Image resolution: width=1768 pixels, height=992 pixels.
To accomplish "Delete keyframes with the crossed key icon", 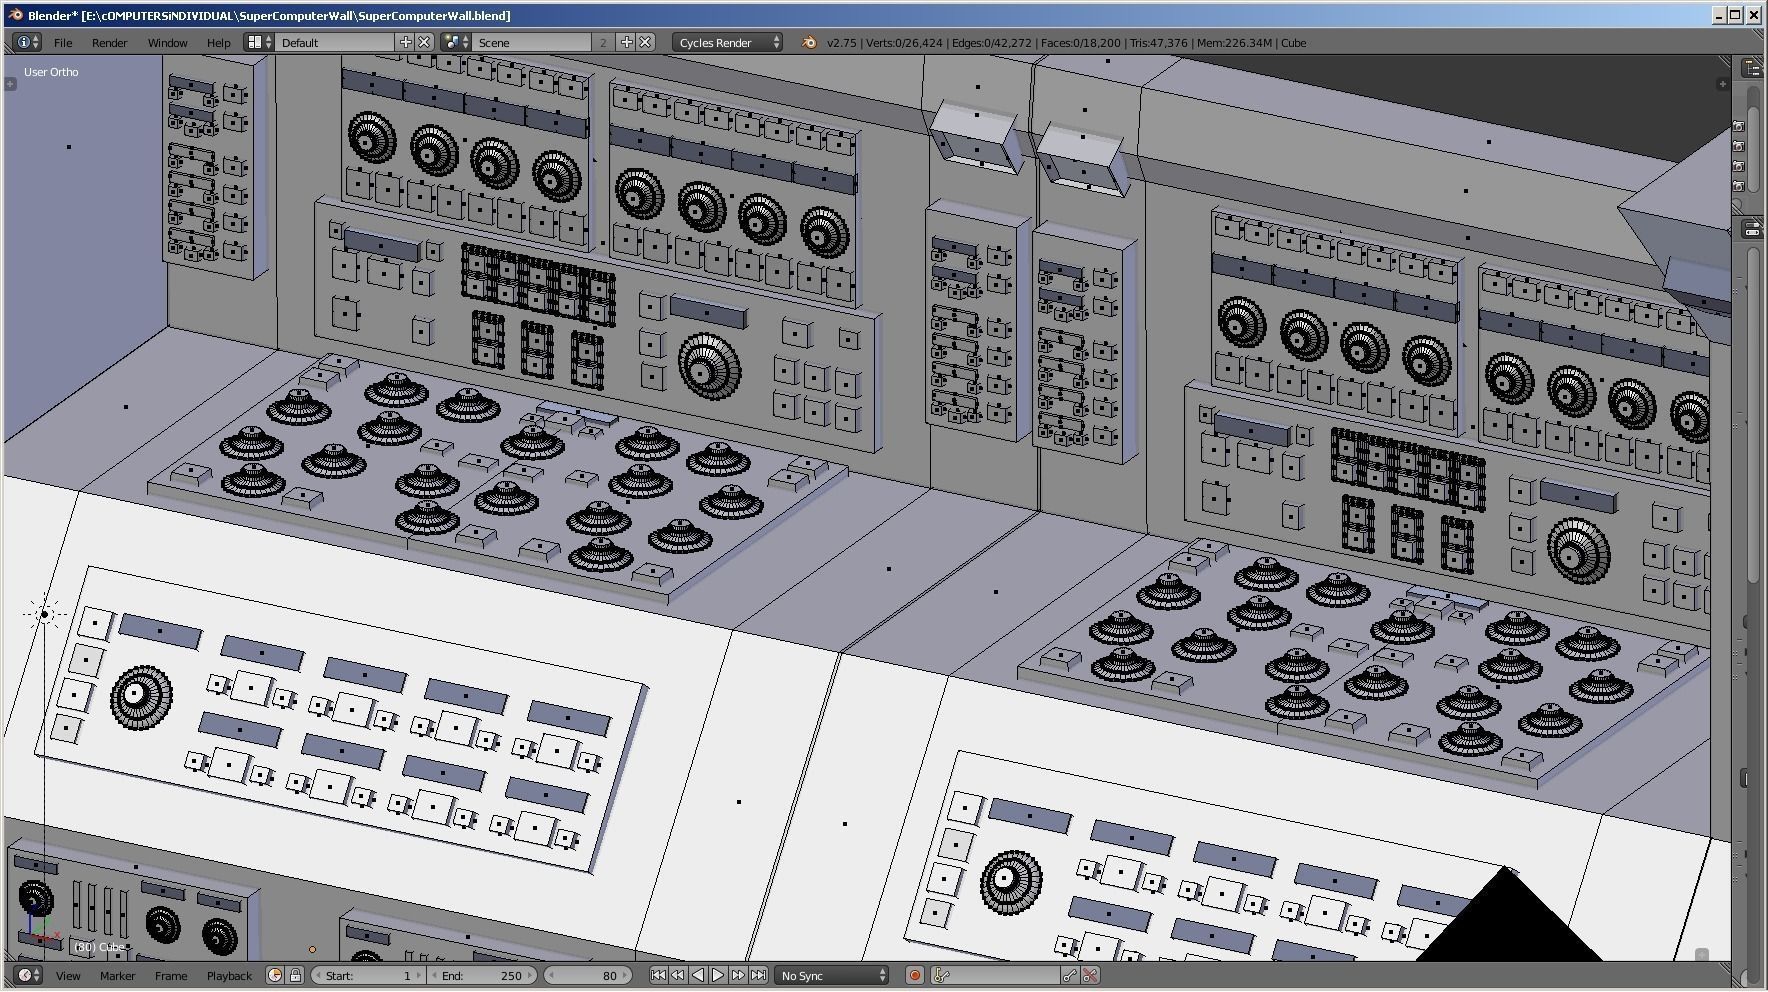I will tap(1090, 975).
